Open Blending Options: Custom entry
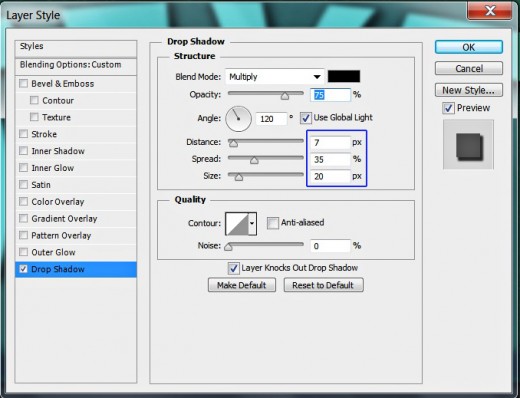The width and height of the screenshot is (520, 398). 76,66
